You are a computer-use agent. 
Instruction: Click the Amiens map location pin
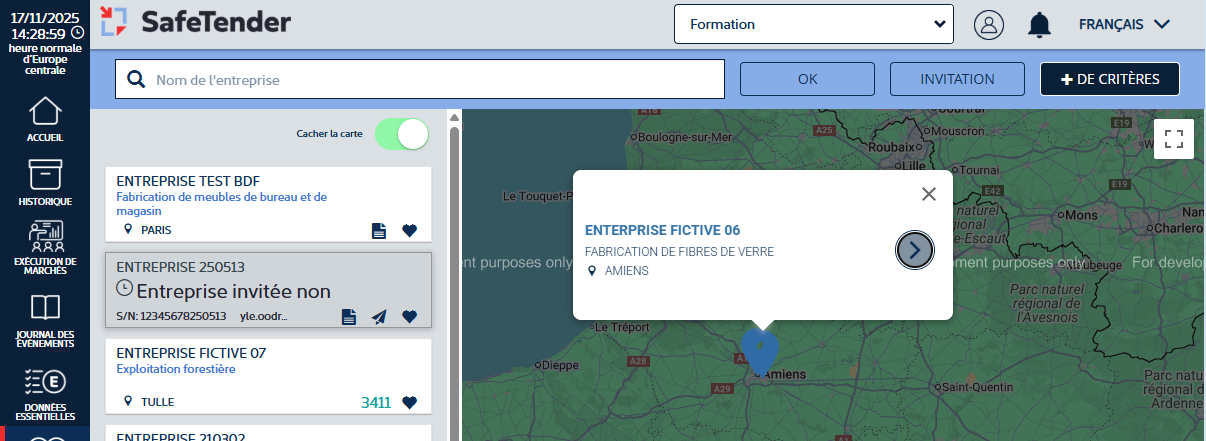coord(760,349)
